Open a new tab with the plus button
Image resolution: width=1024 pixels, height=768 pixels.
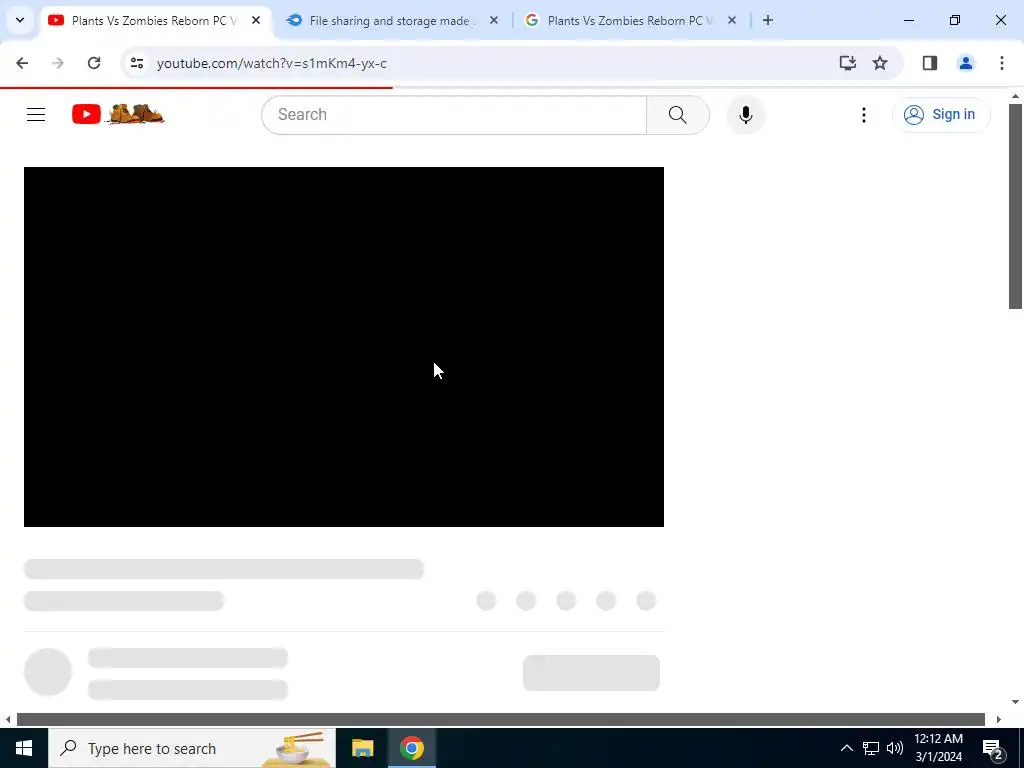[x=767, y=20]
